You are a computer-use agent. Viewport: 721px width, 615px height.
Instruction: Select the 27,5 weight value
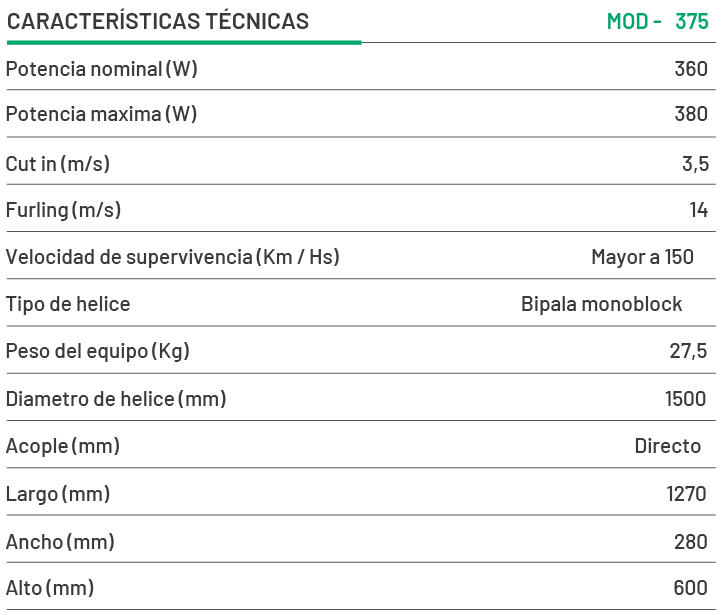tap(688, 351)
